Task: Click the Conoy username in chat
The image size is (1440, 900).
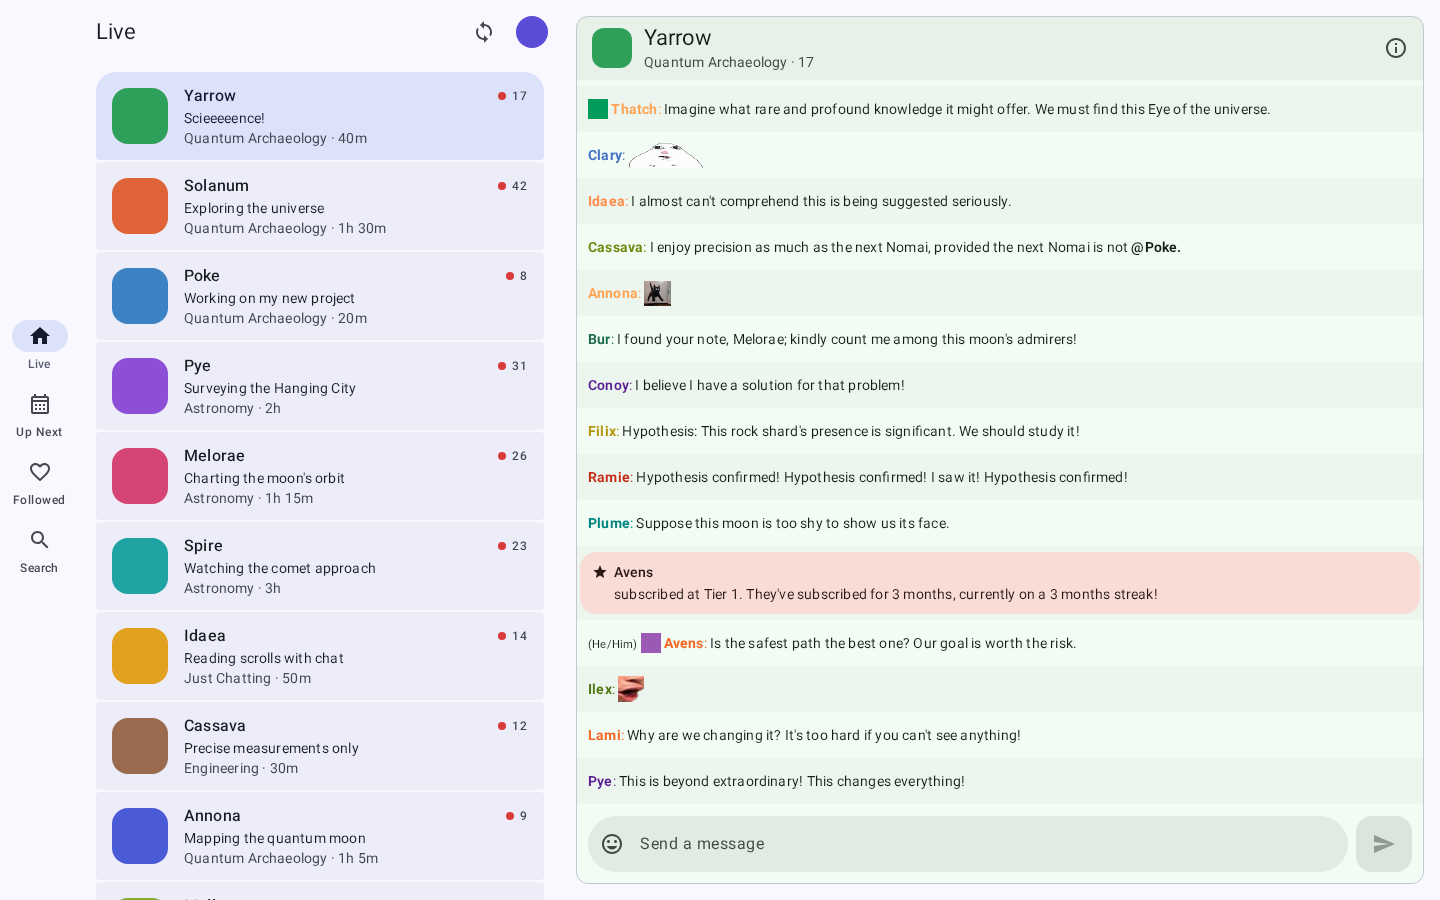Action: pyautogui.click(x=608, y=385)
